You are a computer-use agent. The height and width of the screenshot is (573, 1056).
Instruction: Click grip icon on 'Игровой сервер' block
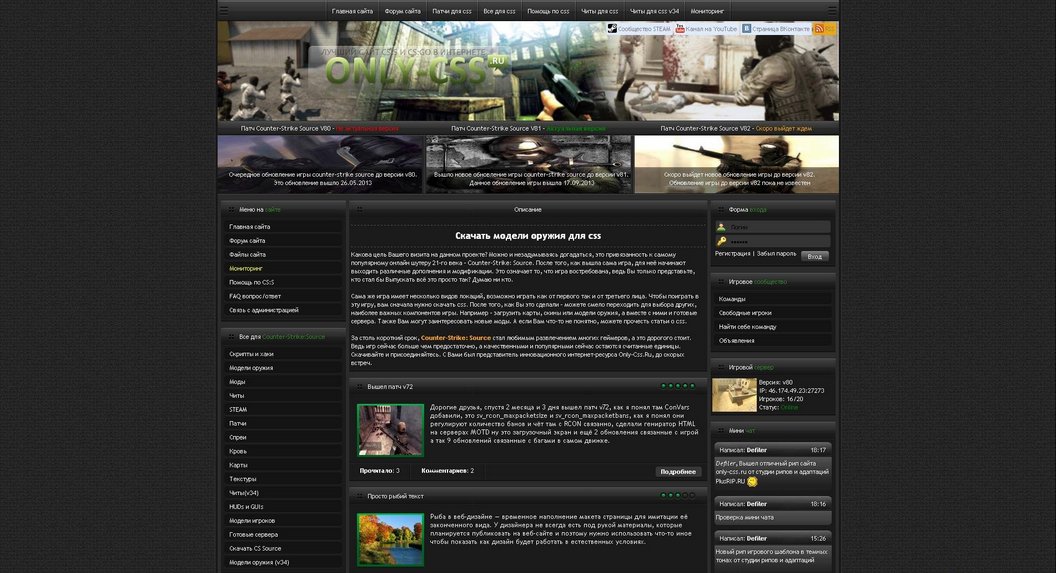tap(721, 367)
